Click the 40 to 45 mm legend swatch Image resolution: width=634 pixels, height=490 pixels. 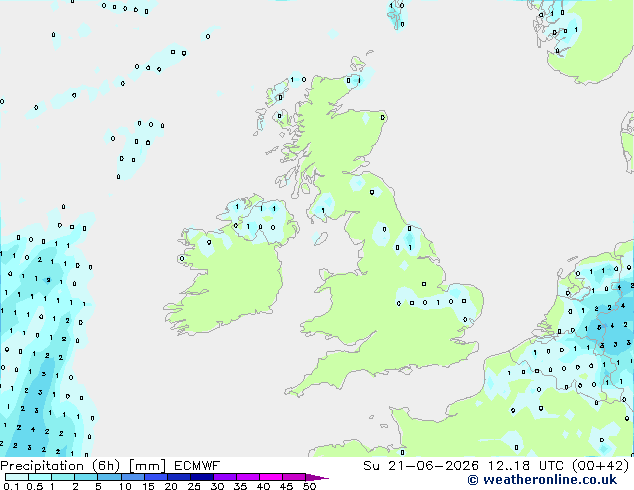tap(271, 477)
